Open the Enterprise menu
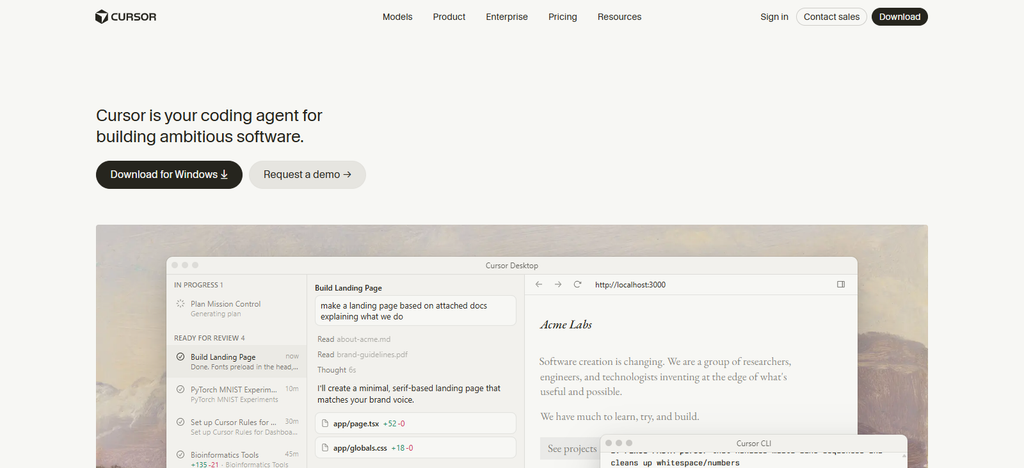 (507, 17)
